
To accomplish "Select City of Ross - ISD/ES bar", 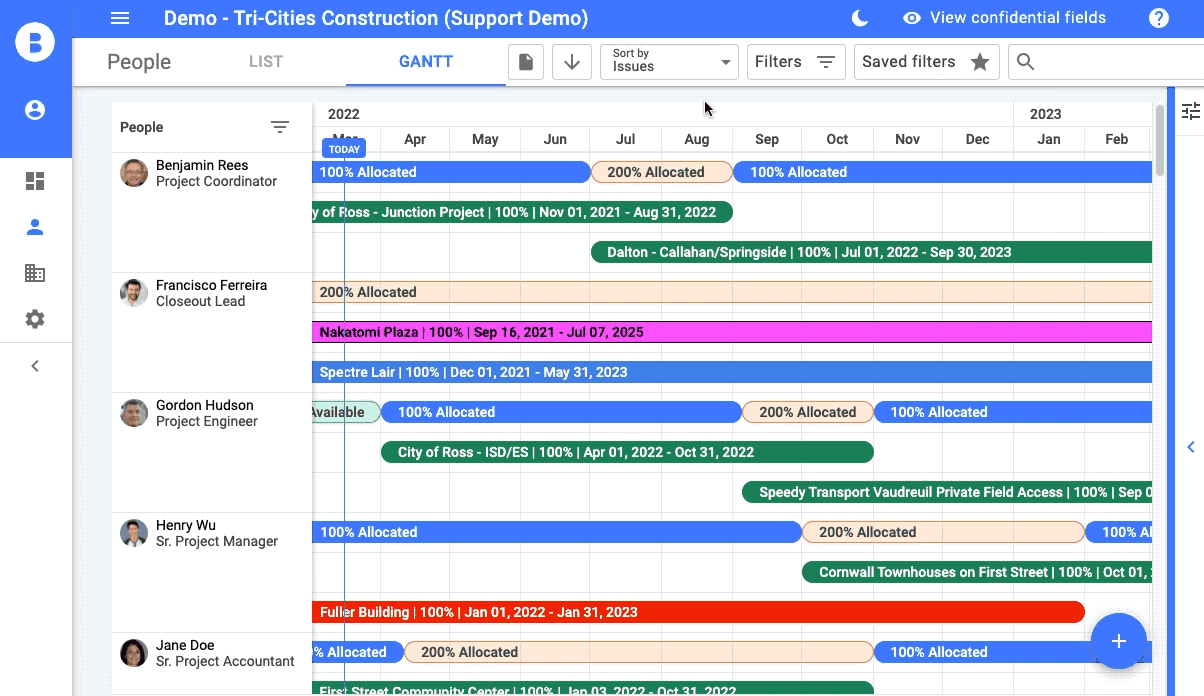I will 627,452.
